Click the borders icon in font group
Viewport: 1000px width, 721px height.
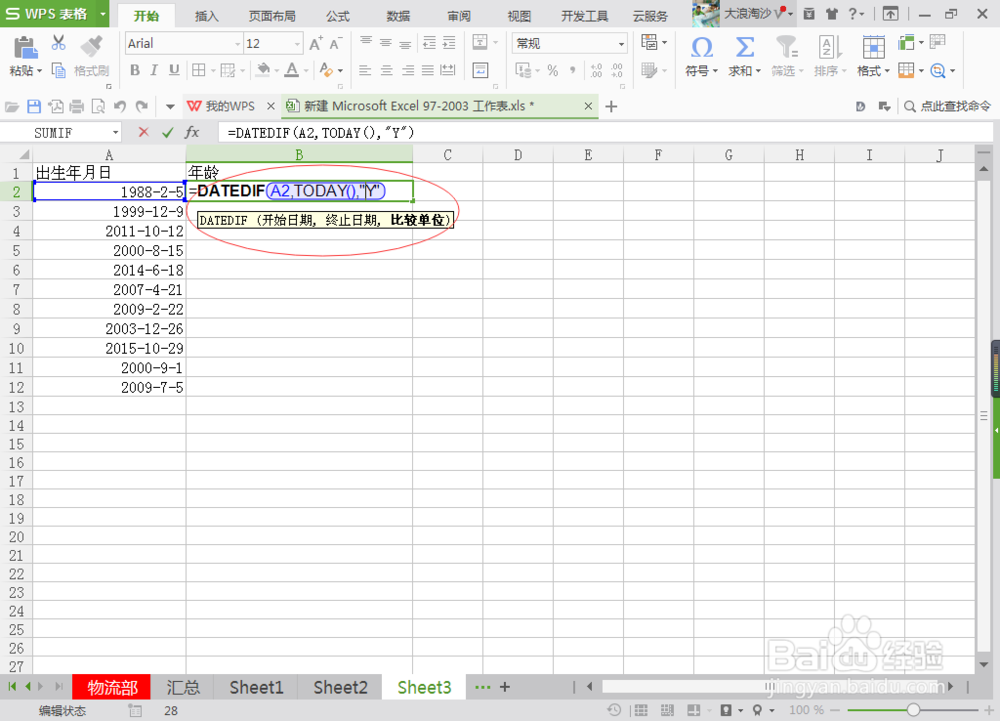coord(199,70)
